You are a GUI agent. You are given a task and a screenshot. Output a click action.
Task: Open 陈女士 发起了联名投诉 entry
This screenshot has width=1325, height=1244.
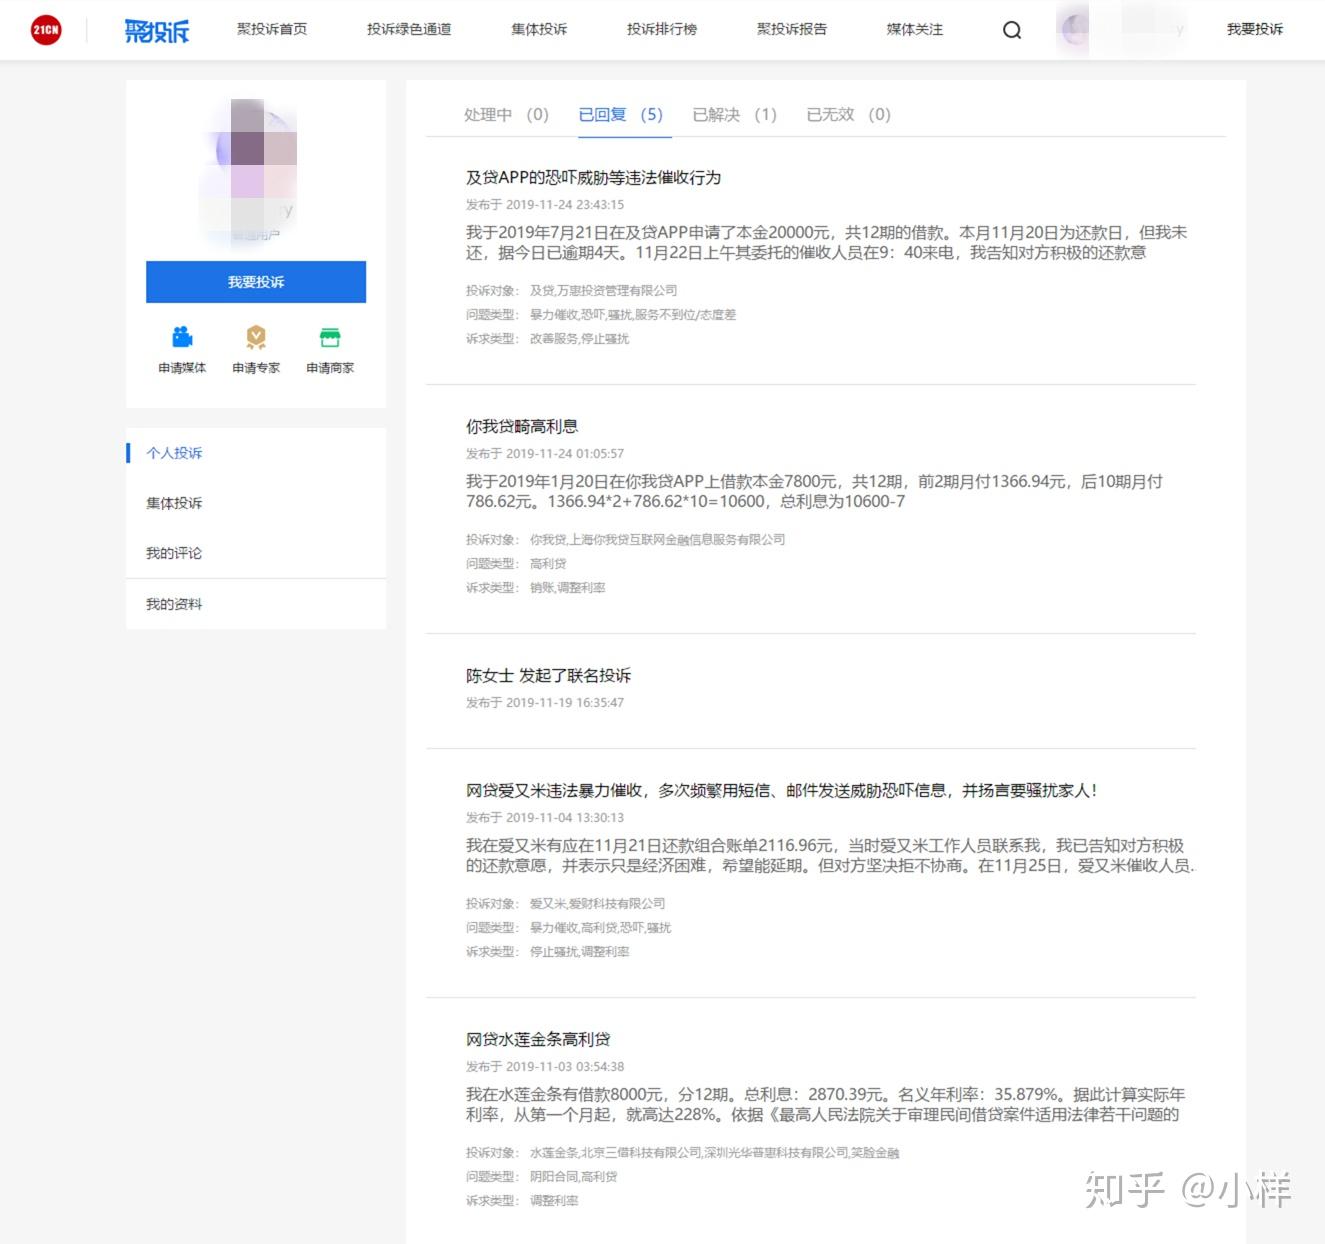tap(548, 676)
